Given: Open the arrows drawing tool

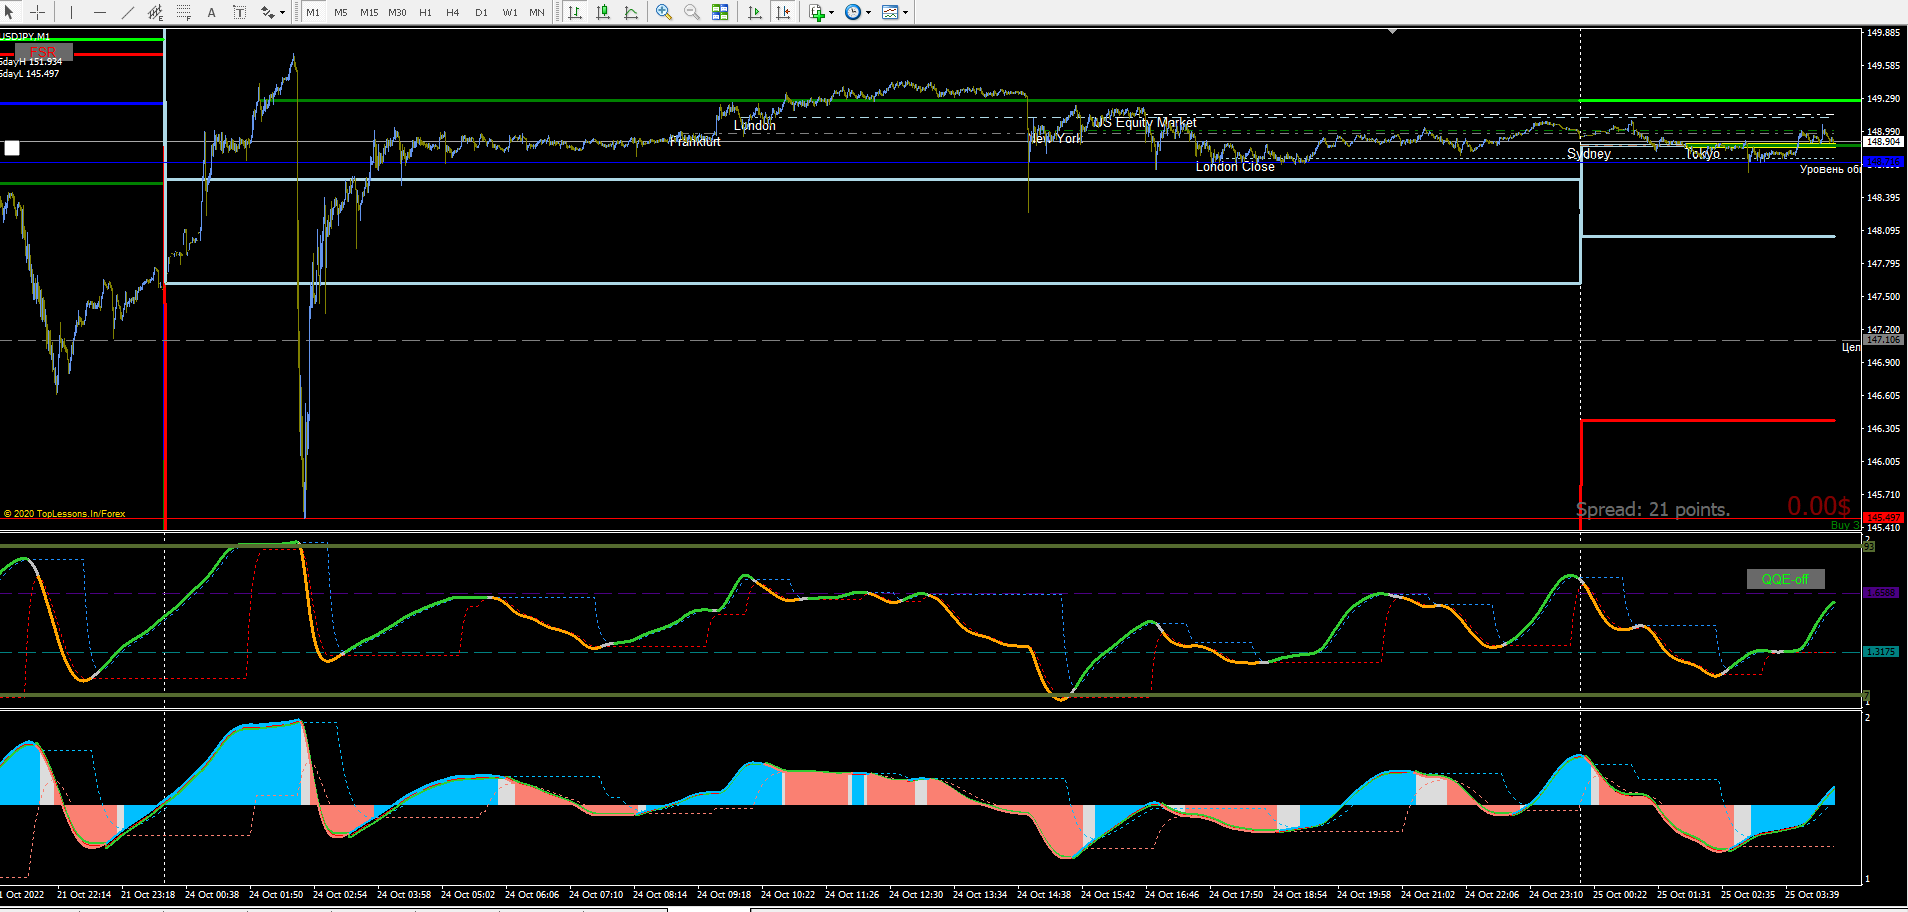Looking at the screenshot, I should coord(267,12).
